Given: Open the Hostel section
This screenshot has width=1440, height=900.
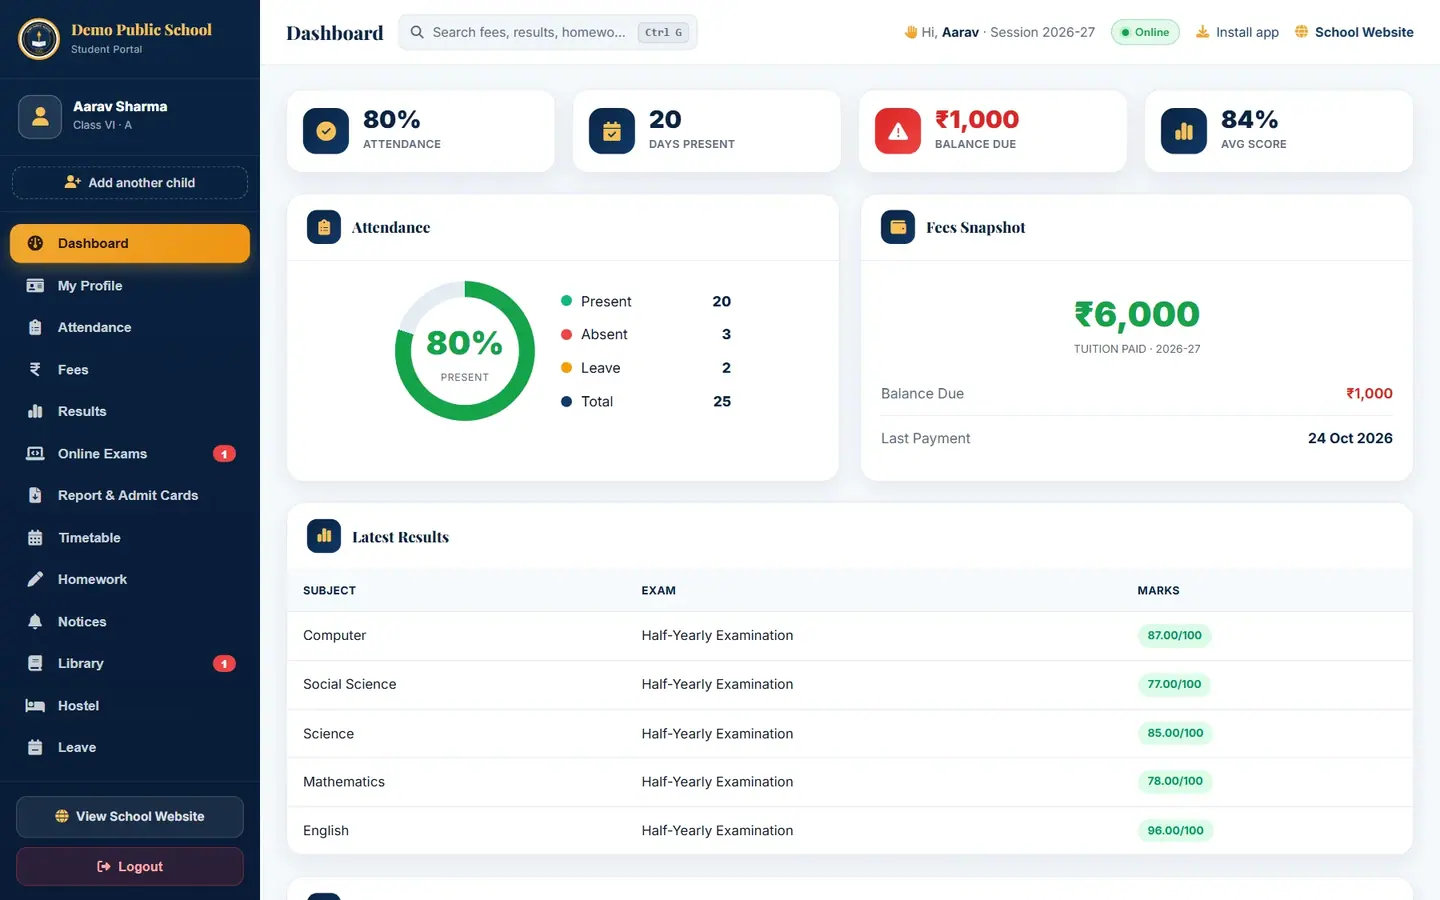Looking at the screenshot, I should point(130,706).
